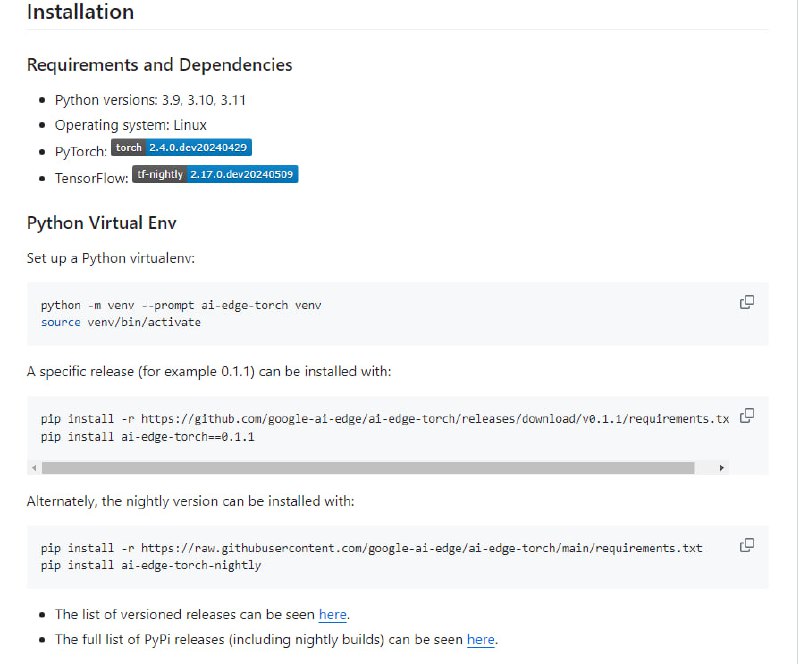Click the dark 'torch' badge label
The height and width of the screenshot is (664, 800).
tap(128, 148)
